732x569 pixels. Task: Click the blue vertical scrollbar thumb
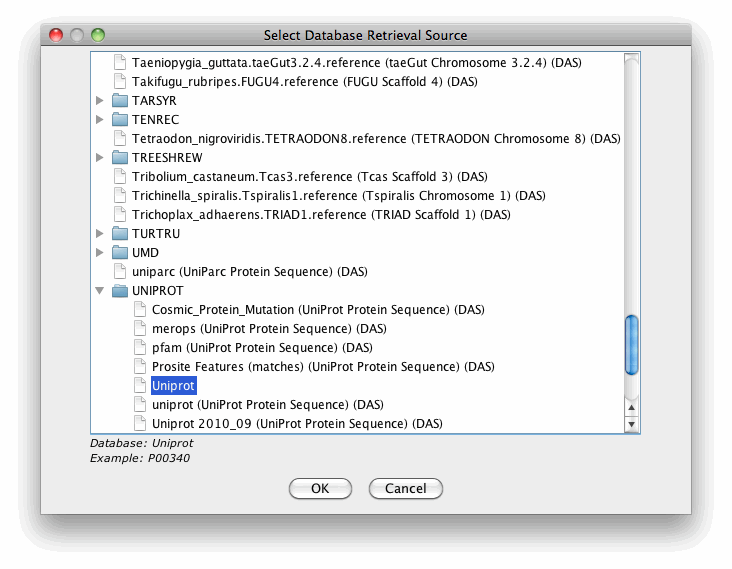(631, 343)
